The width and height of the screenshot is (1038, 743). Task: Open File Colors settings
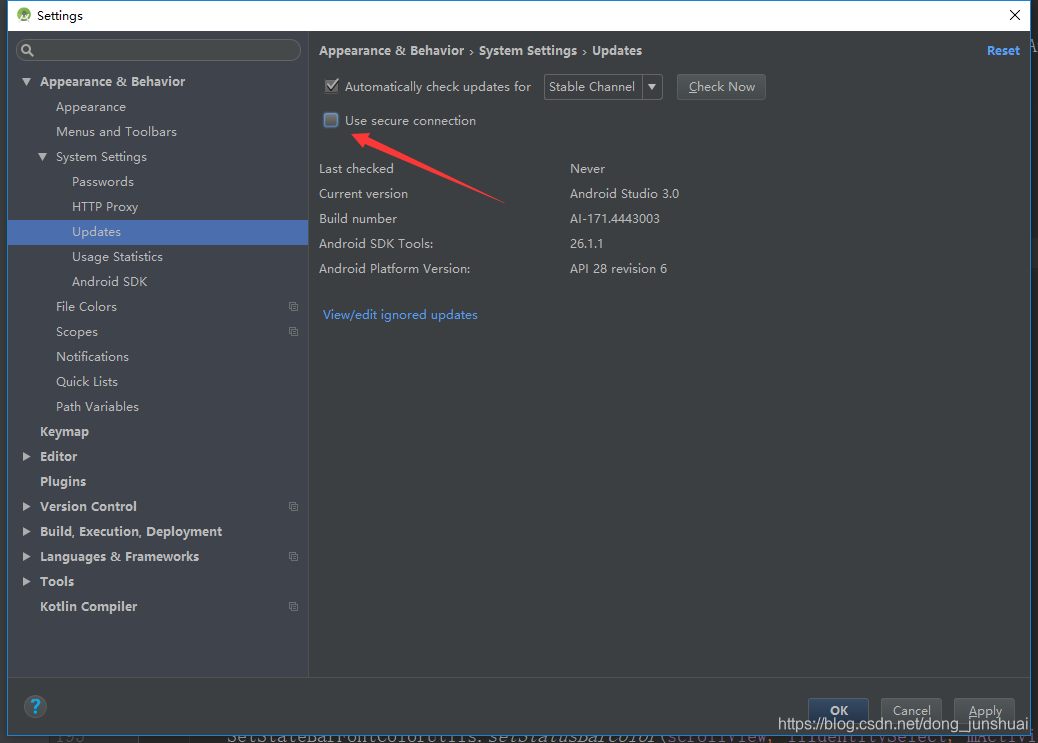click(x=86, y=307)
